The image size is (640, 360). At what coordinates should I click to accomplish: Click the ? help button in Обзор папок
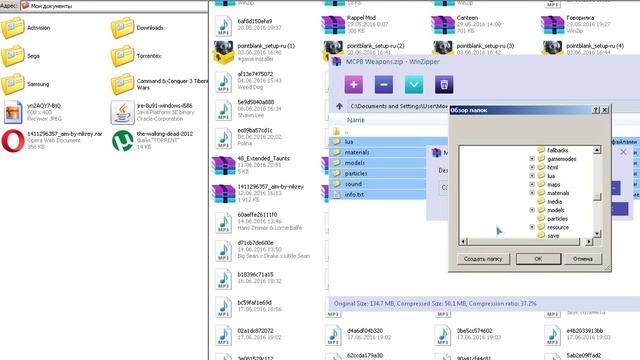596,110
